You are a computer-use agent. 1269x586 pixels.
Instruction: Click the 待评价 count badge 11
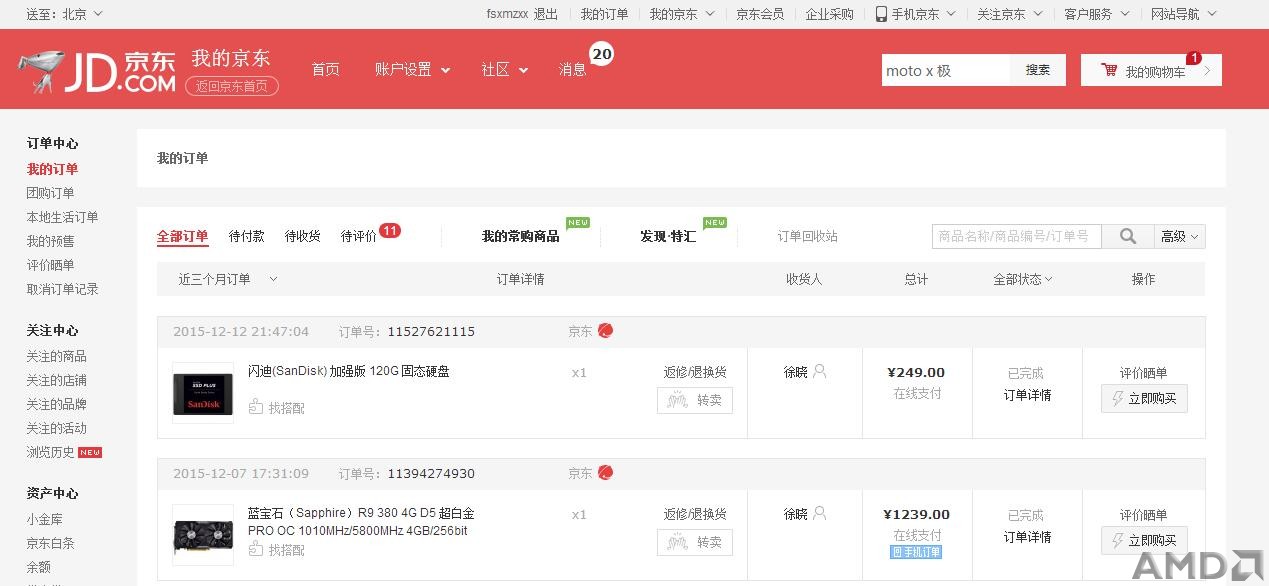[390, 231]
